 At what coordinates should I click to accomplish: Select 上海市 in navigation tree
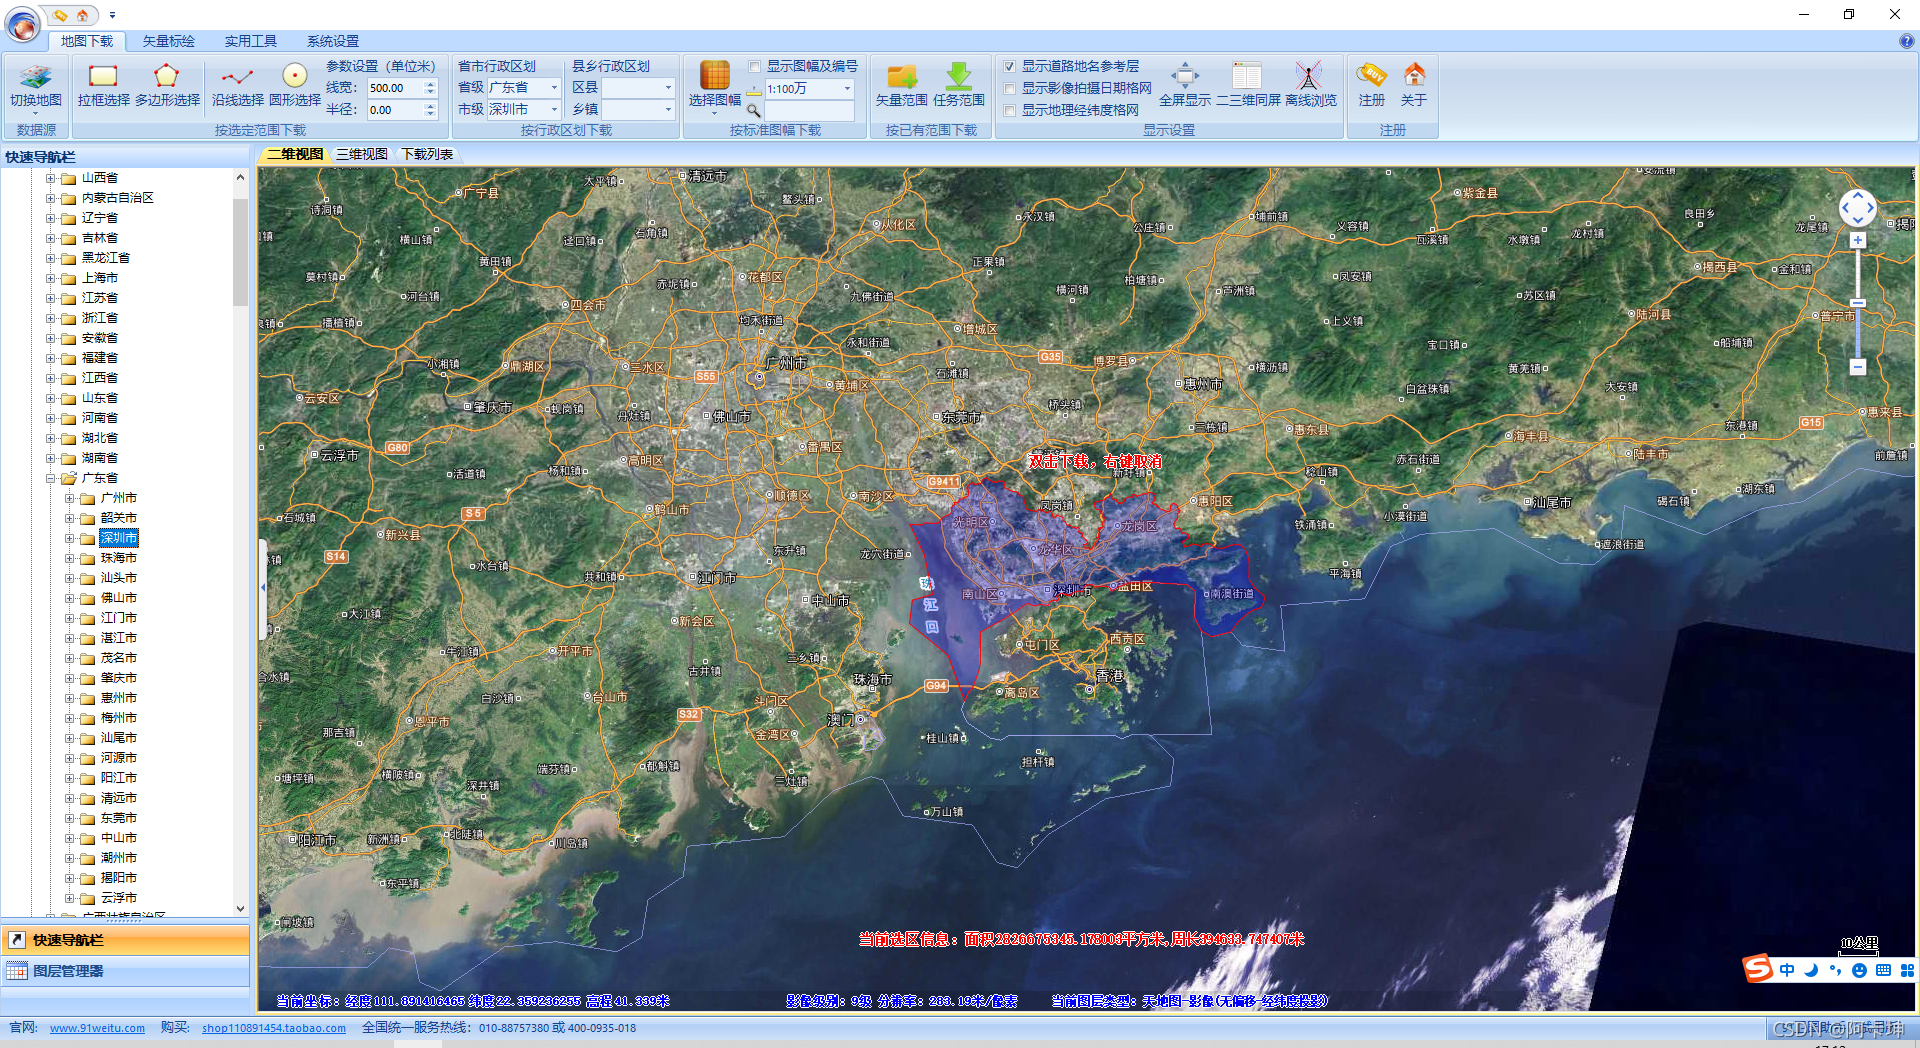99,278
